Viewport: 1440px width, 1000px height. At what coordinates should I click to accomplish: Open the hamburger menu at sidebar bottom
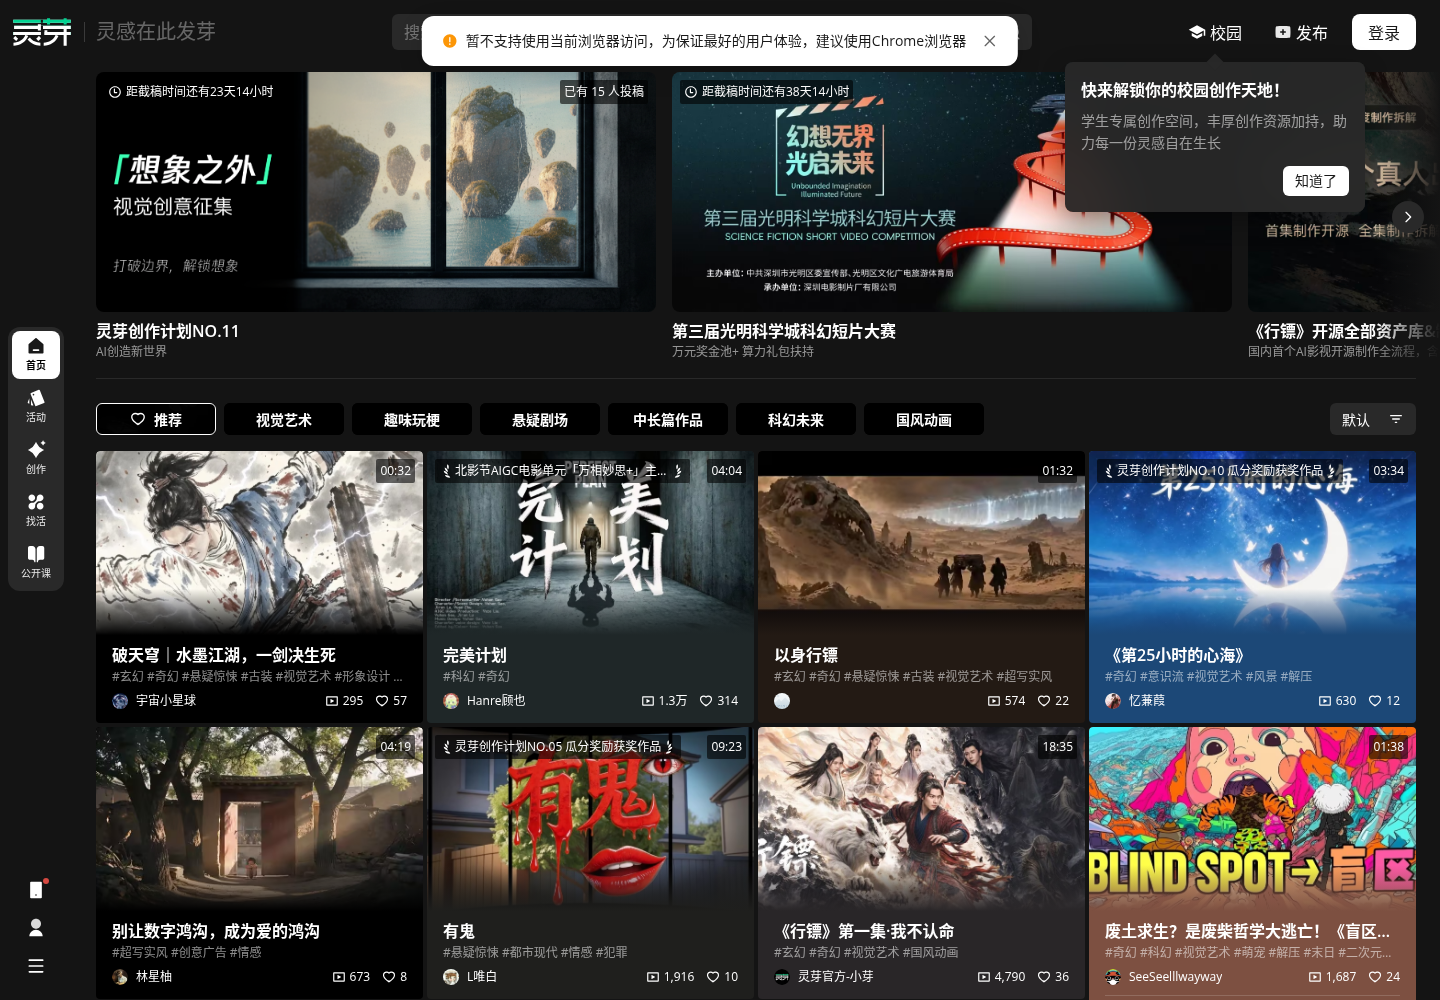pyautogui.click(x=36, y=966)
